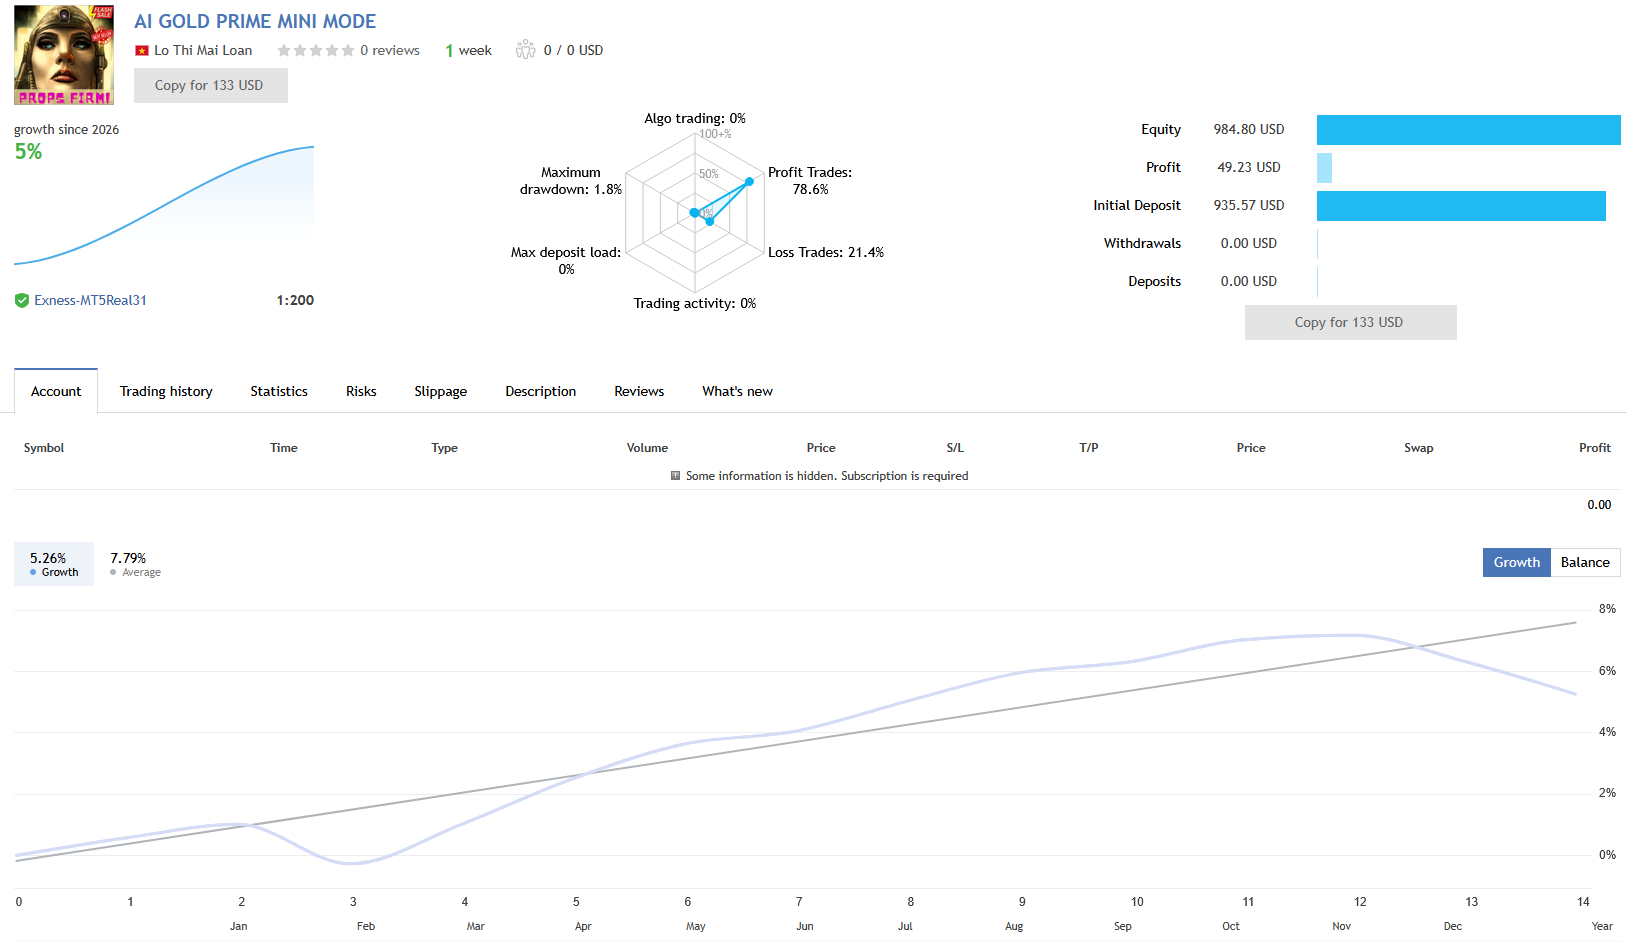Screen dimensions: 1627x942
Task: Click the subscribers icon near 0 / 0 USD
Action: (x=525, y=49)
